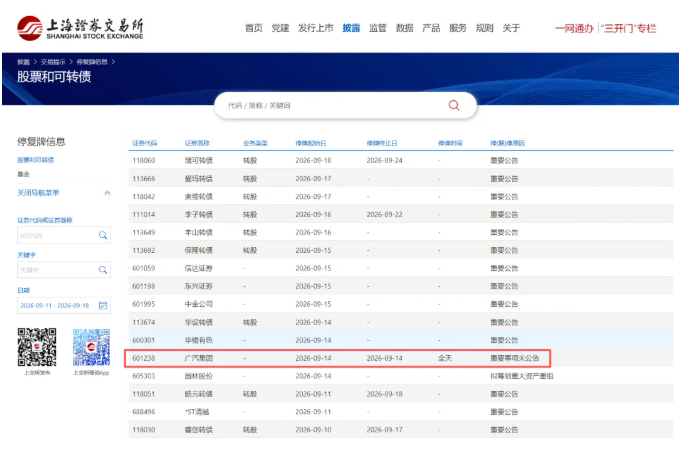Click code 113674 in the table

[x=144, y=322]
